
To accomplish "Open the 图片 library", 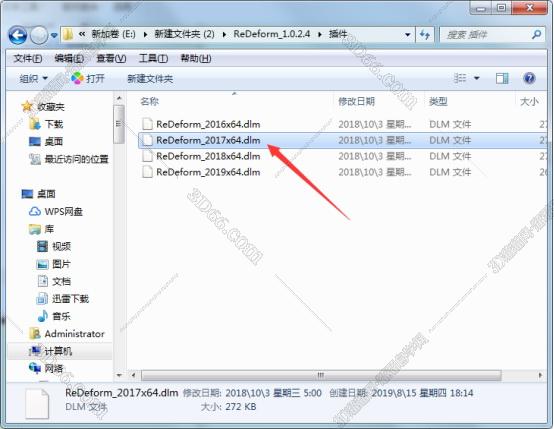I will (61, 264).
